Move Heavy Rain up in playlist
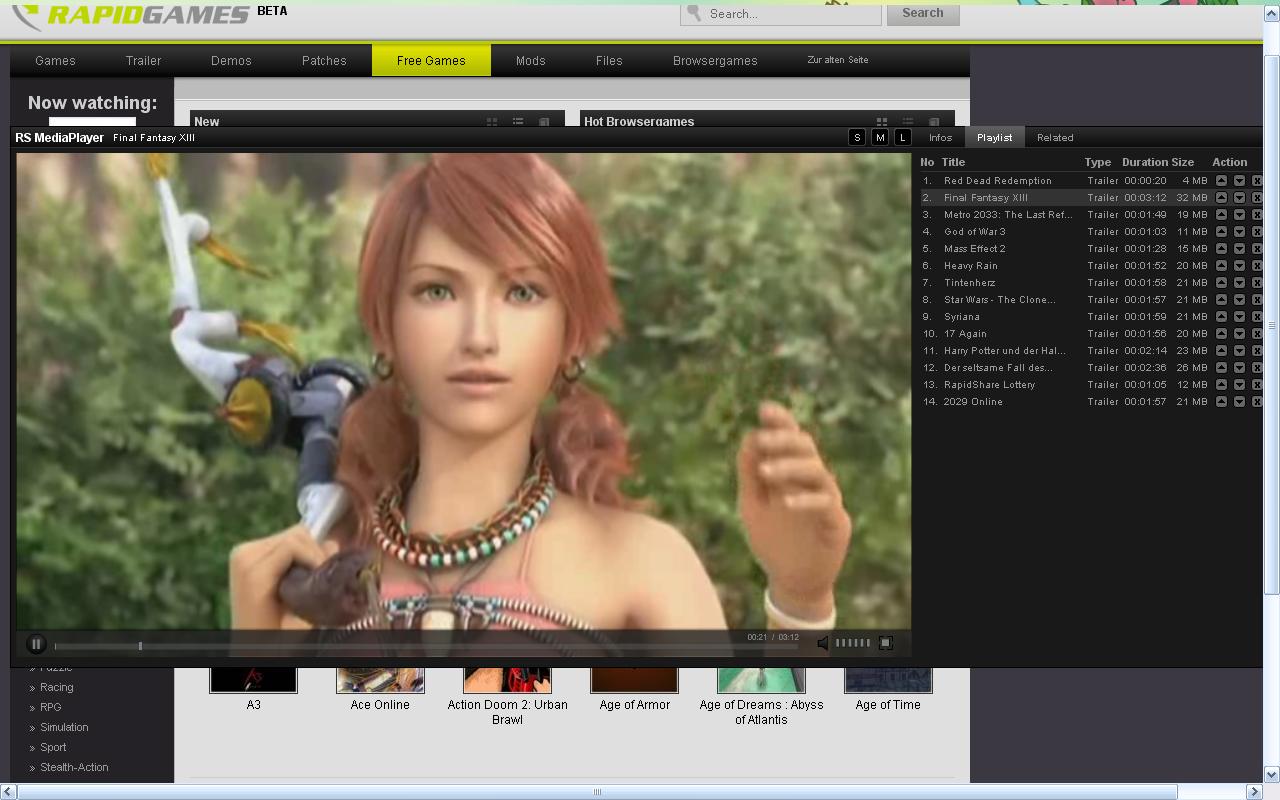Image resolution: width=1280 pixels, height=800 pixels. [x=1221, y=266]
